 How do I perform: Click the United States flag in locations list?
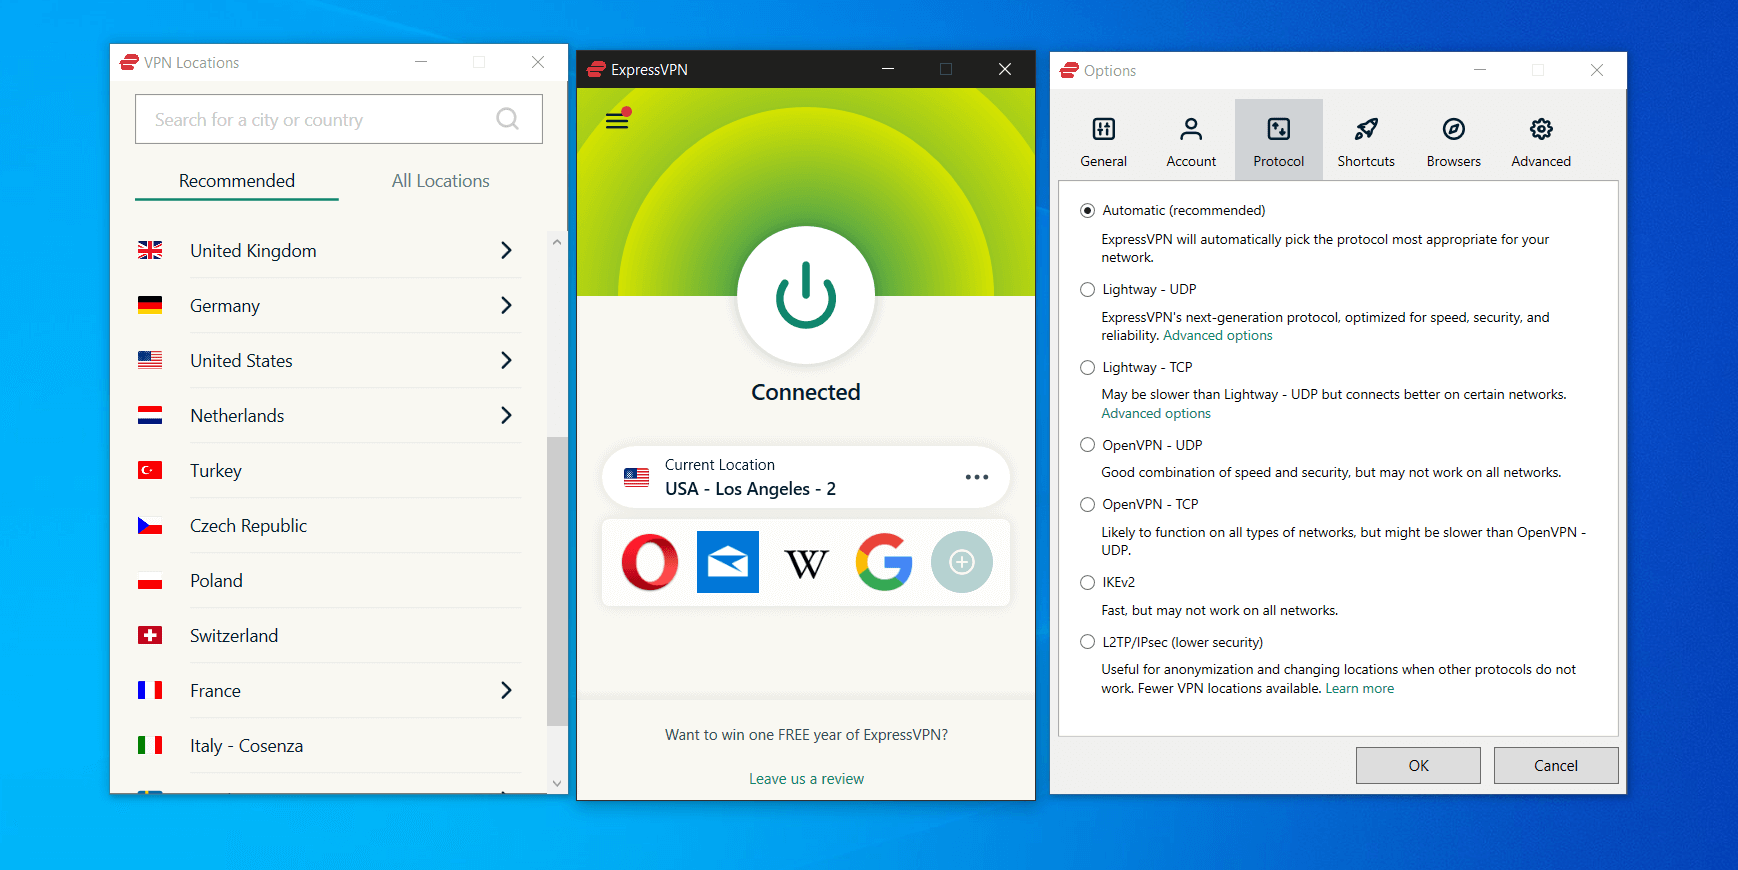tap(150, 360)
